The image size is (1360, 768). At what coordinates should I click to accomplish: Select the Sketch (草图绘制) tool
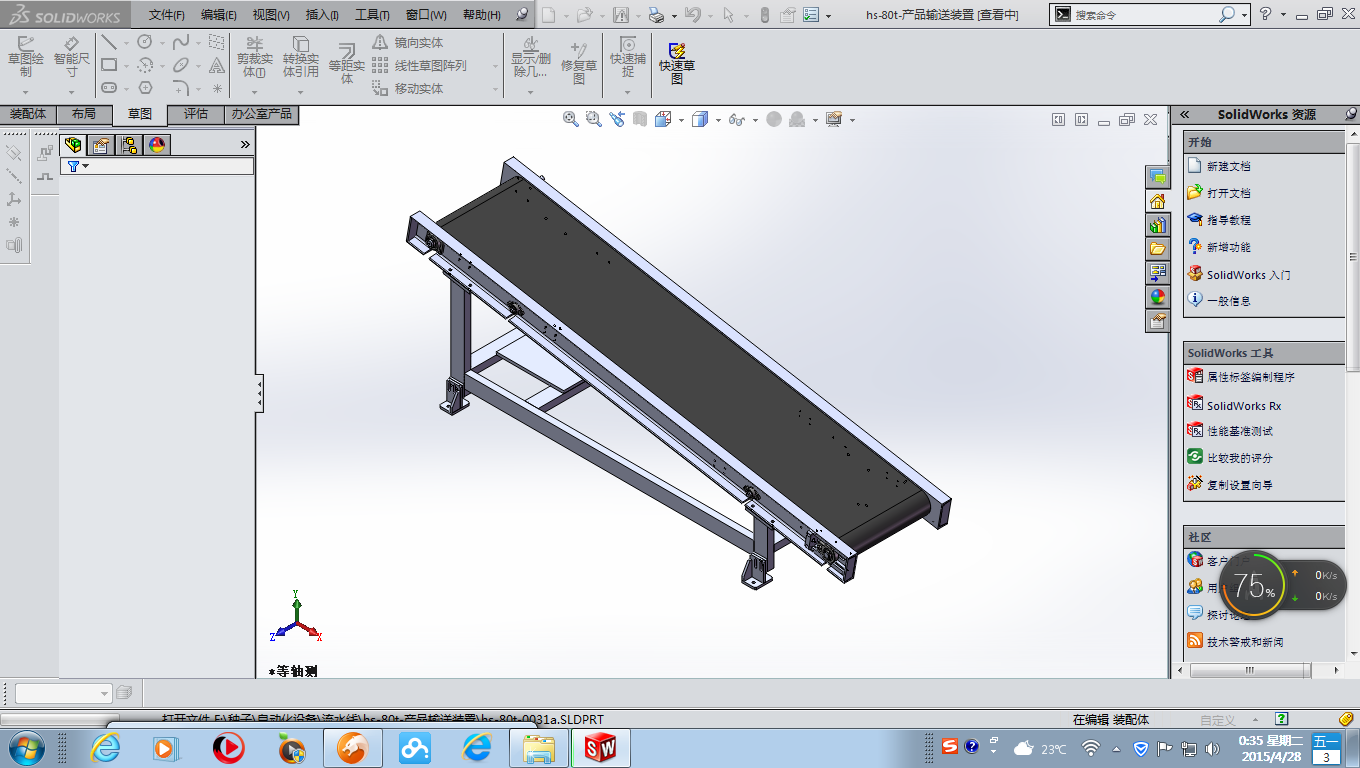click(26, 57)
